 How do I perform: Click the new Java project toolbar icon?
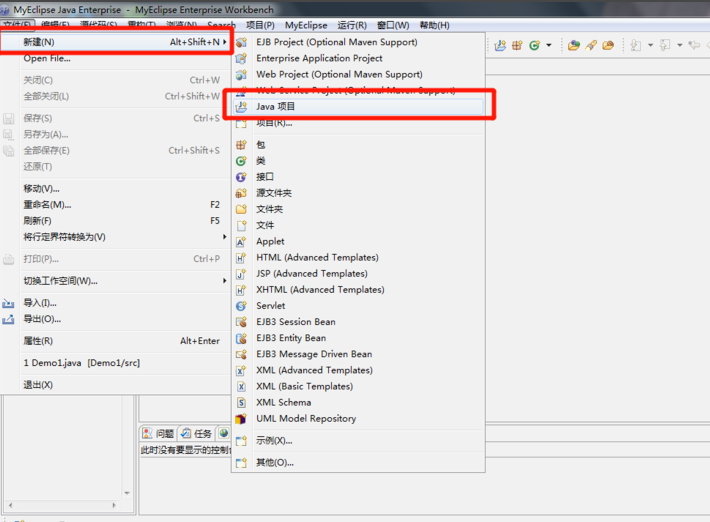click(500, 45)
